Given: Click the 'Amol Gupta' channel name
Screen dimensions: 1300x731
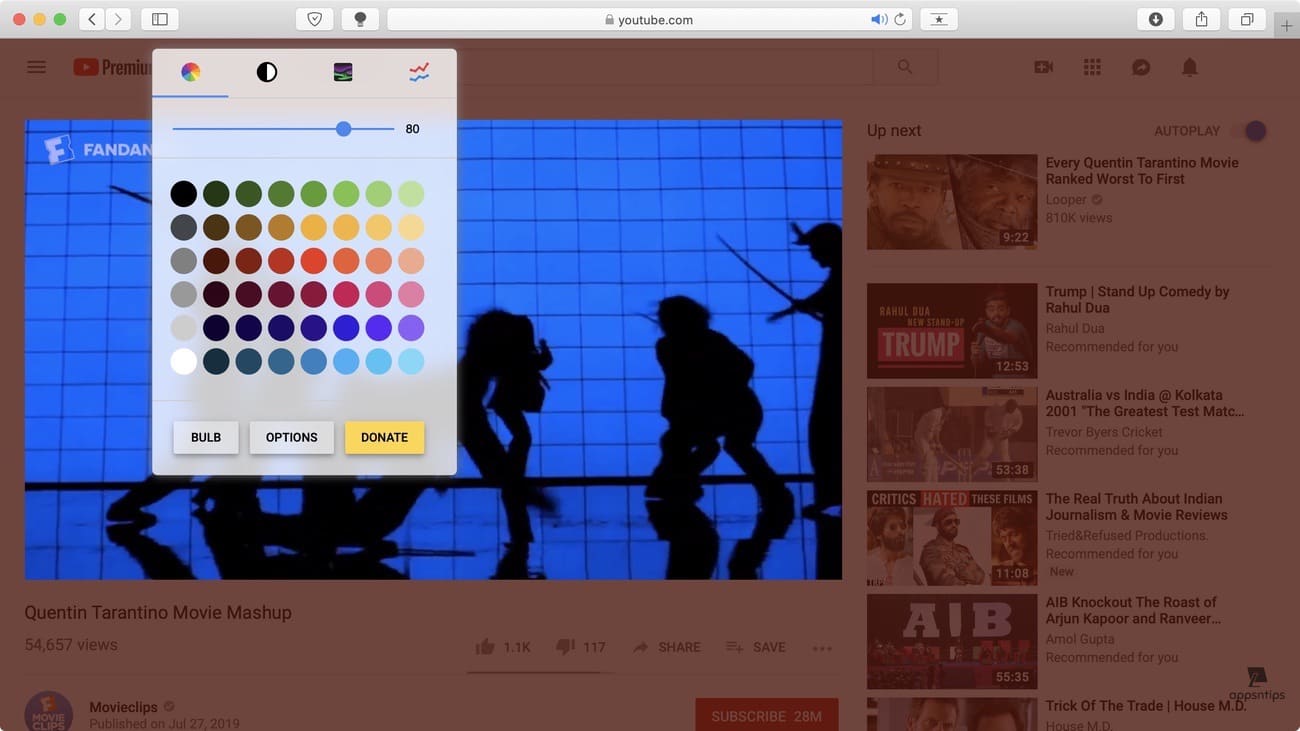Looking at the screenshot, I should point(1079,638).
